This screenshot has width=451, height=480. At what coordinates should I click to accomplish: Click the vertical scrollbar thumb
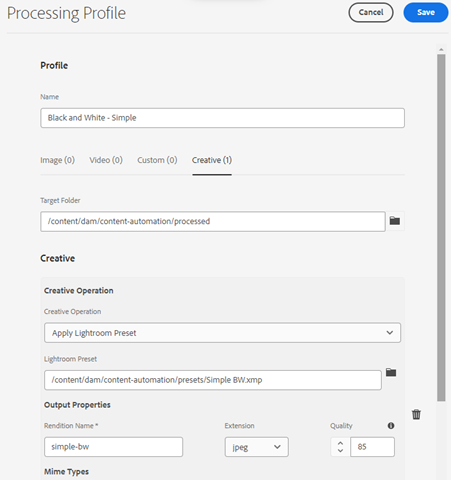[x=441, y=228]
